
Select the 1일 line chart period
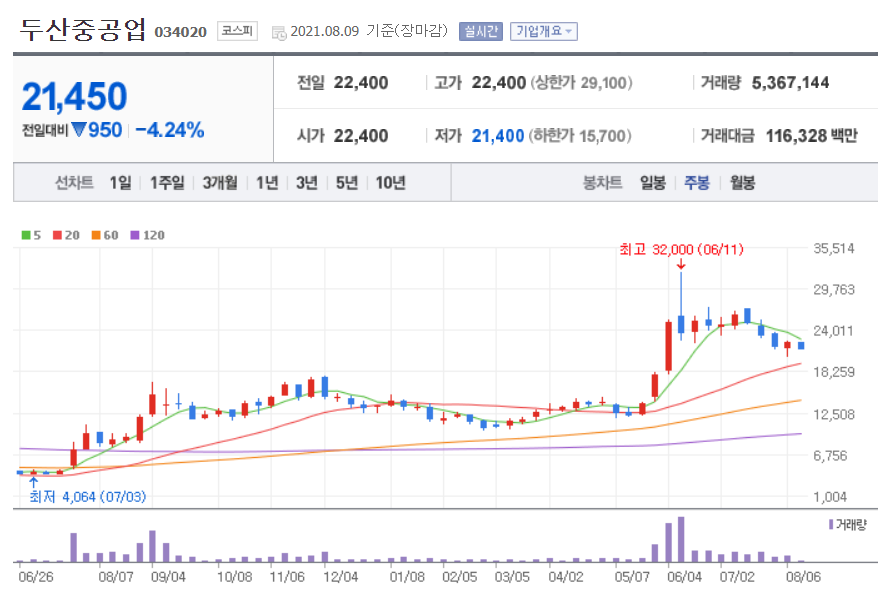coord(120,183)
